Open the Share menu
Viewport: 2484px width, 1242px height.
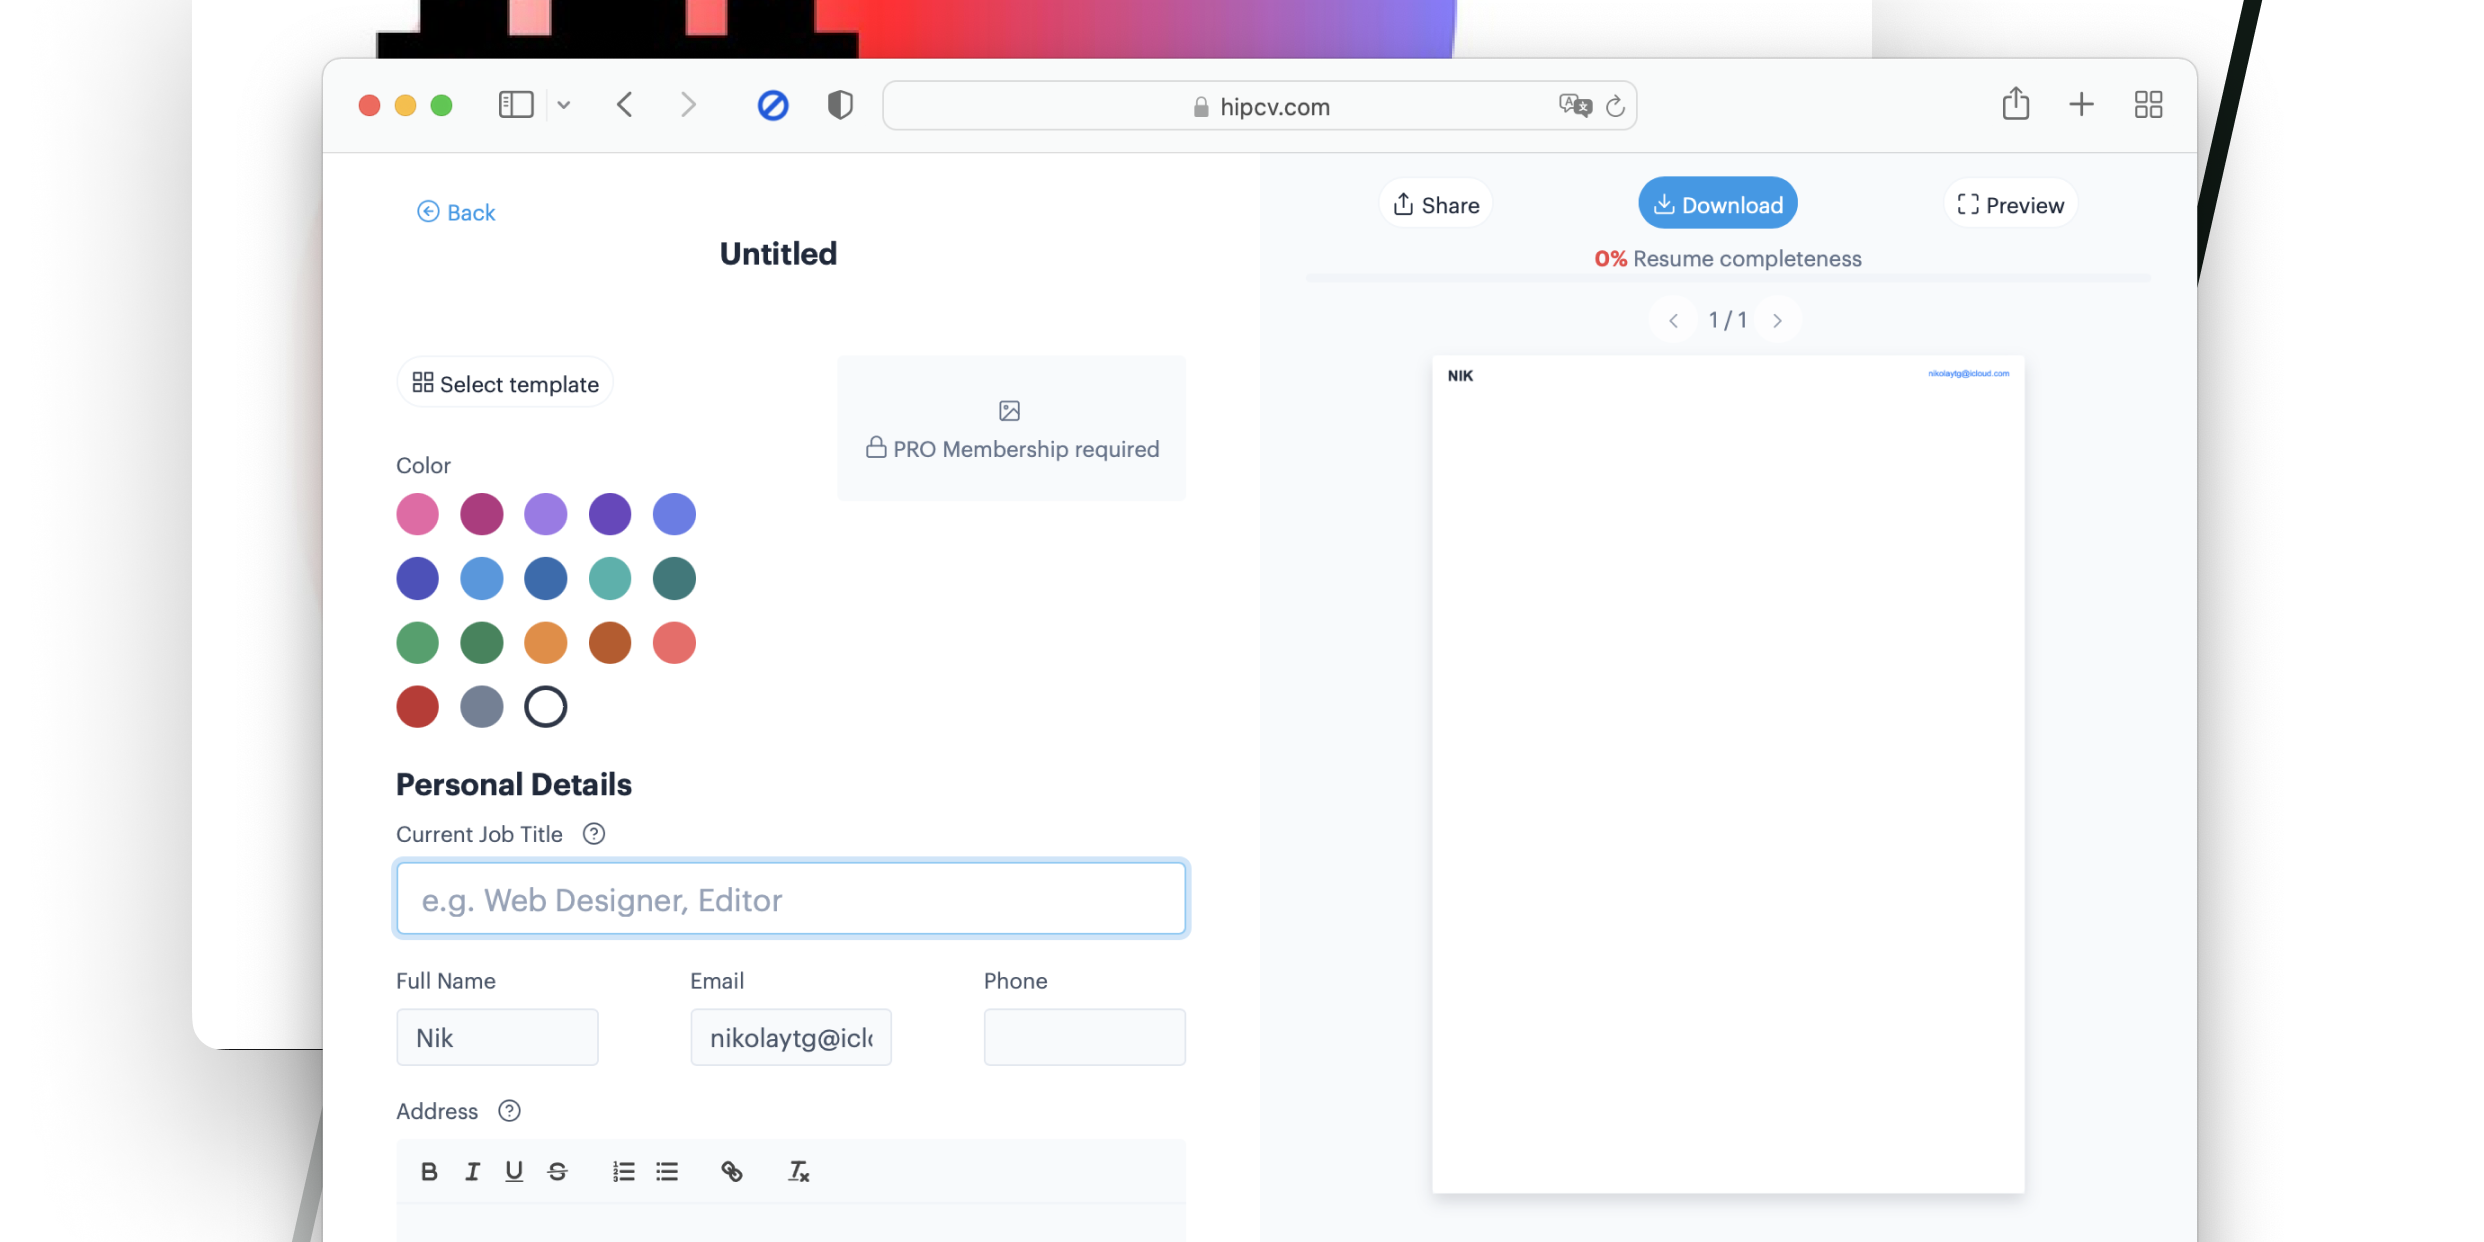1434,204
